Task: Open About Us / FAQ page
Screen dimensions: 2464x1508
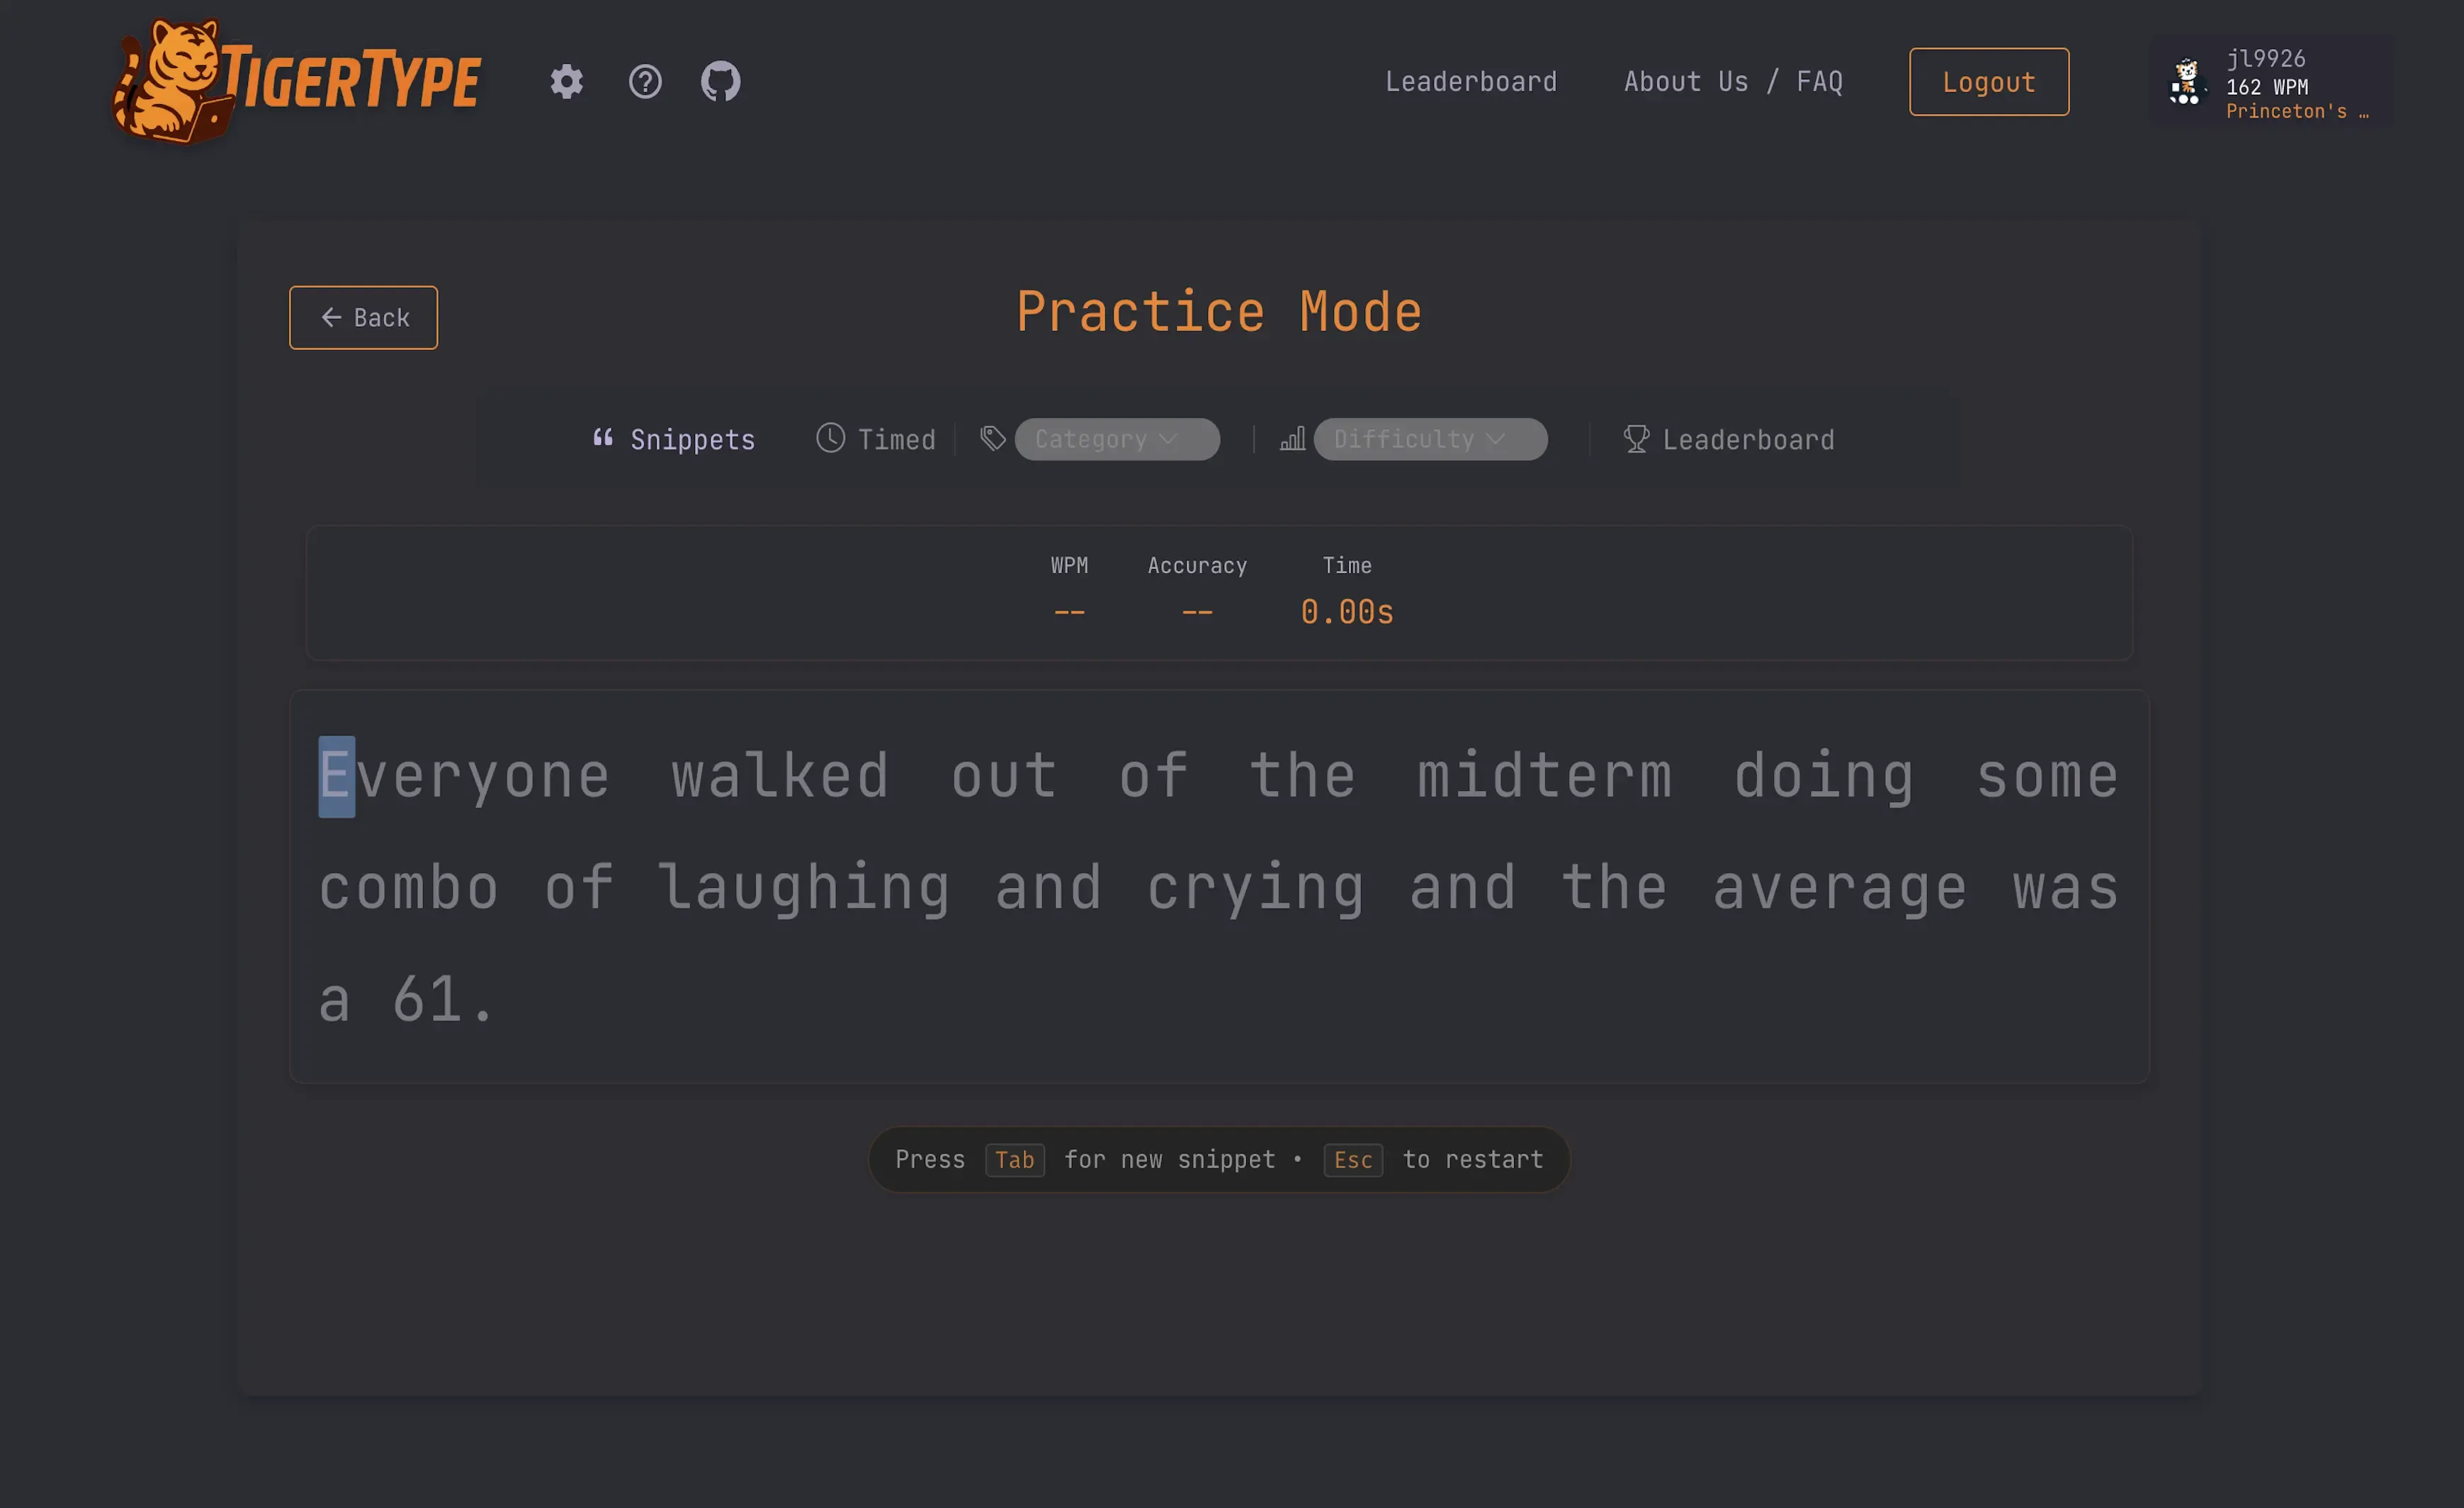Action: [1732, 82]
